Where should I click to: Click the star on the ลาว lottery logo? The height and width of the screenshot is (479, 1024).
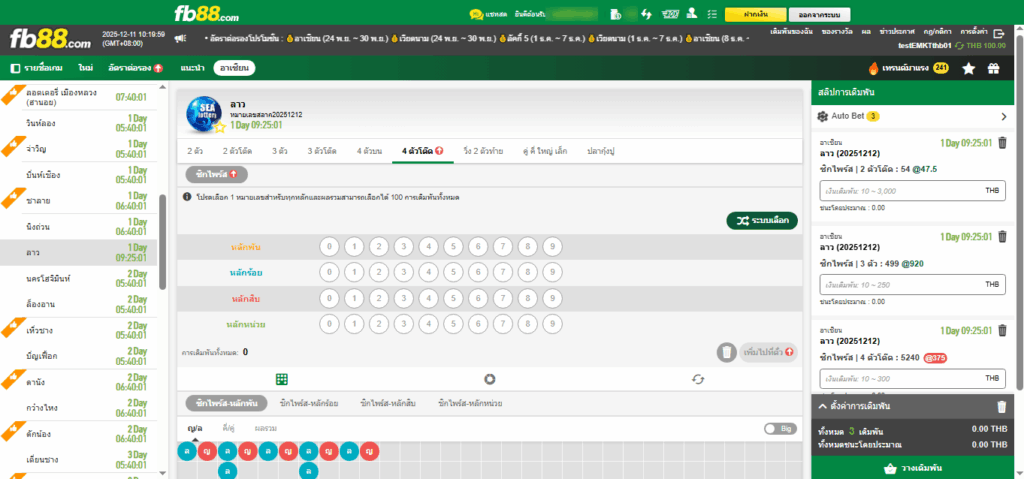220,127
